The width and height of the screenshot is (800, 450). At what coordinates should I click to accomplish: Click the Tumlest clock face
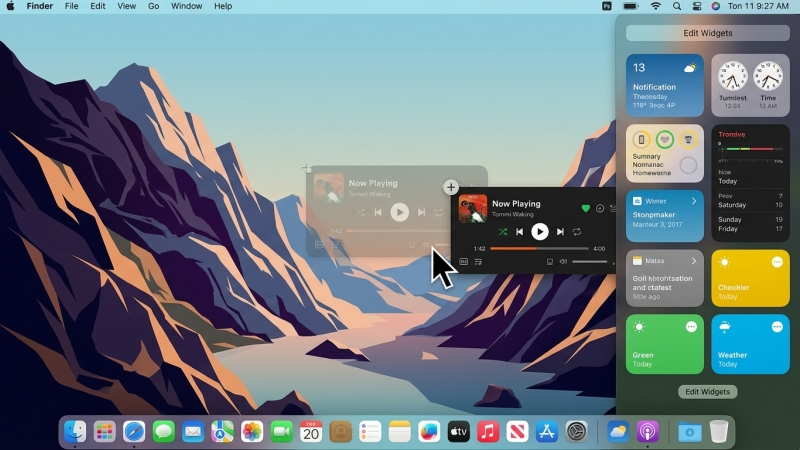733,76
